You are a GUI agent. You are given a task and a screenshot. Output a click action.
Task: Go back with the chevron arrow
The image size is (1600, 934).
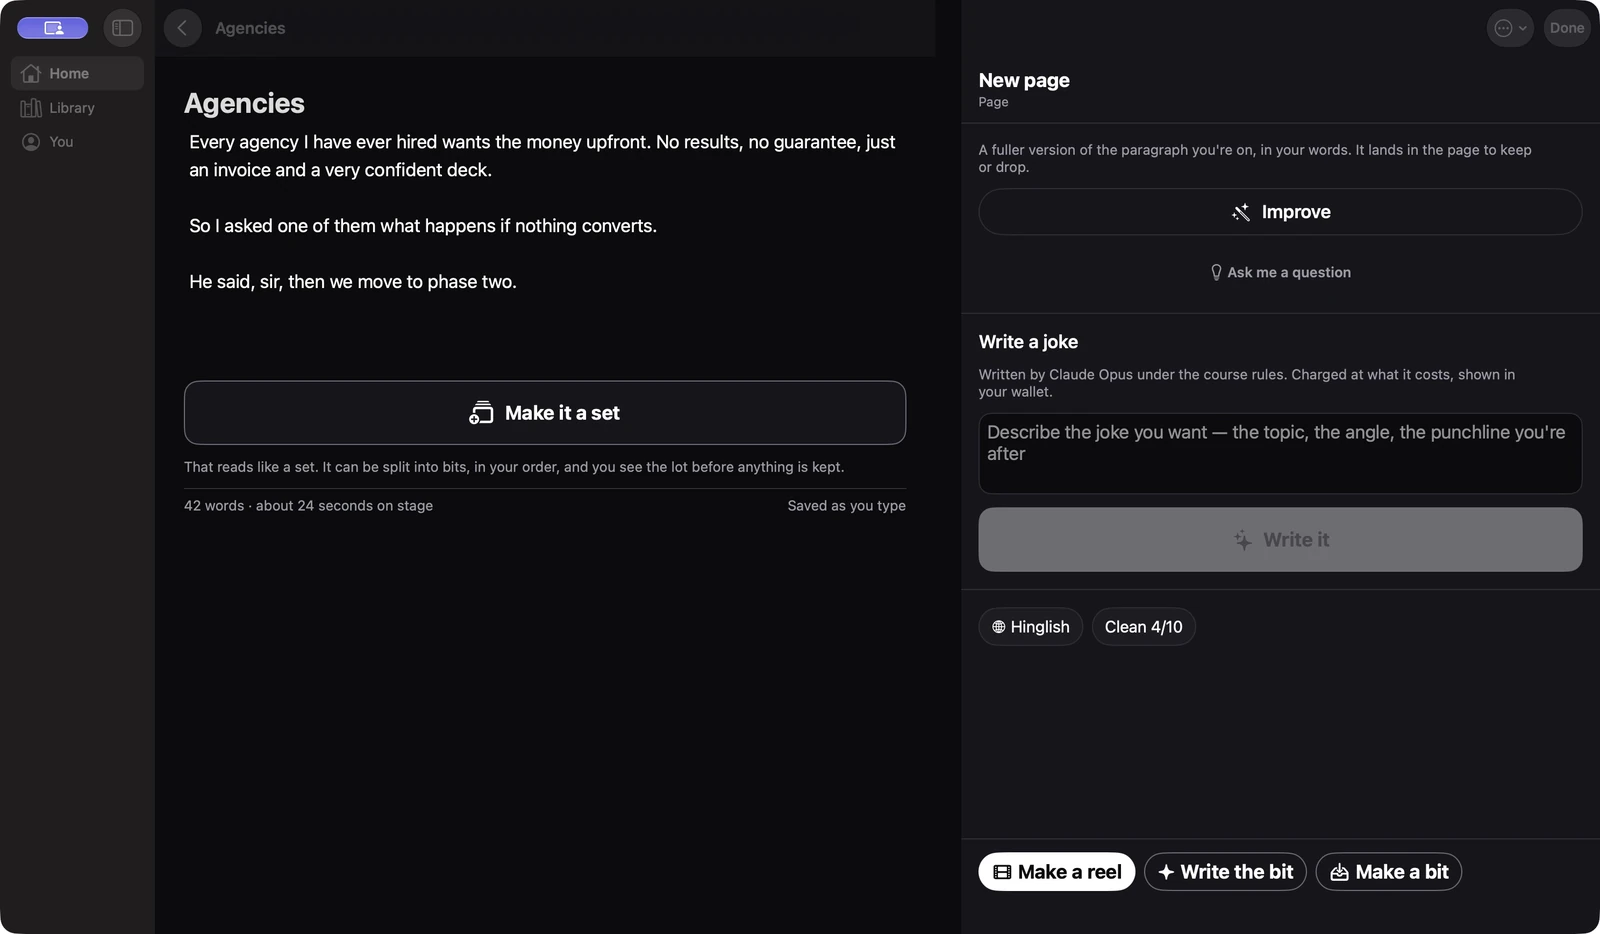182,28
